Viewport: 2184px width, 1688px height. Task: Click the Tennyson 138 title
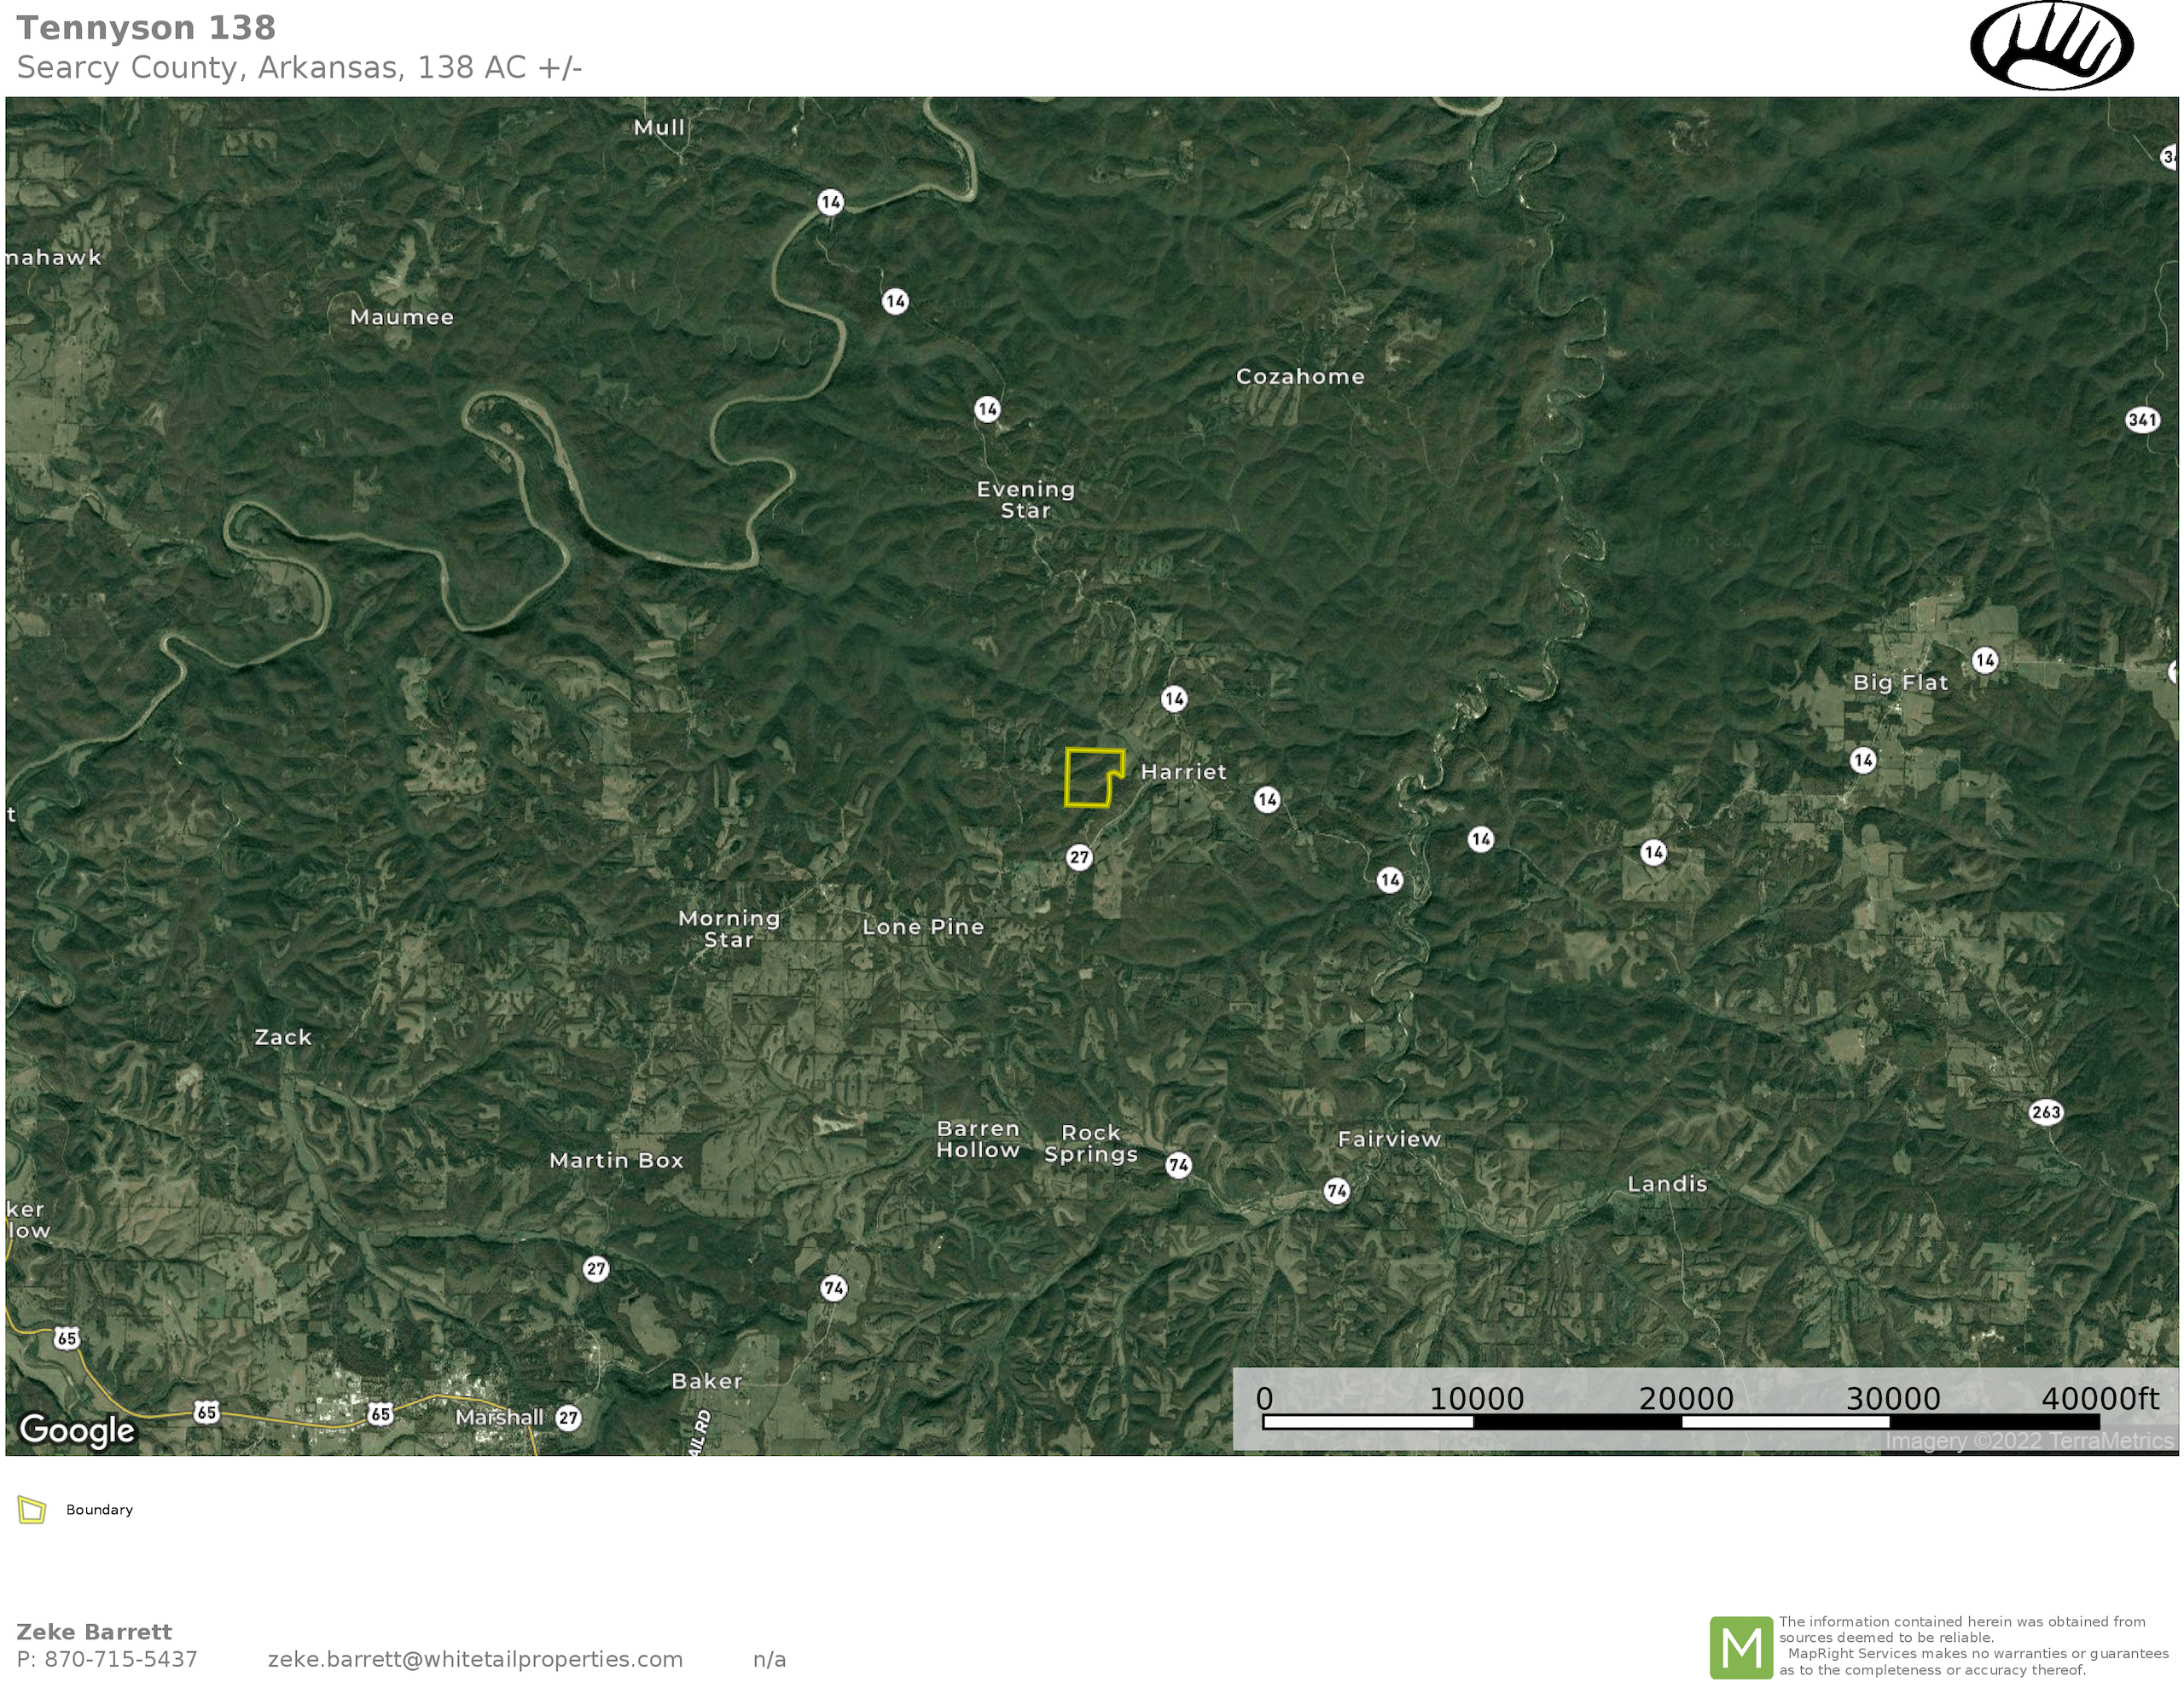(146, 28)
